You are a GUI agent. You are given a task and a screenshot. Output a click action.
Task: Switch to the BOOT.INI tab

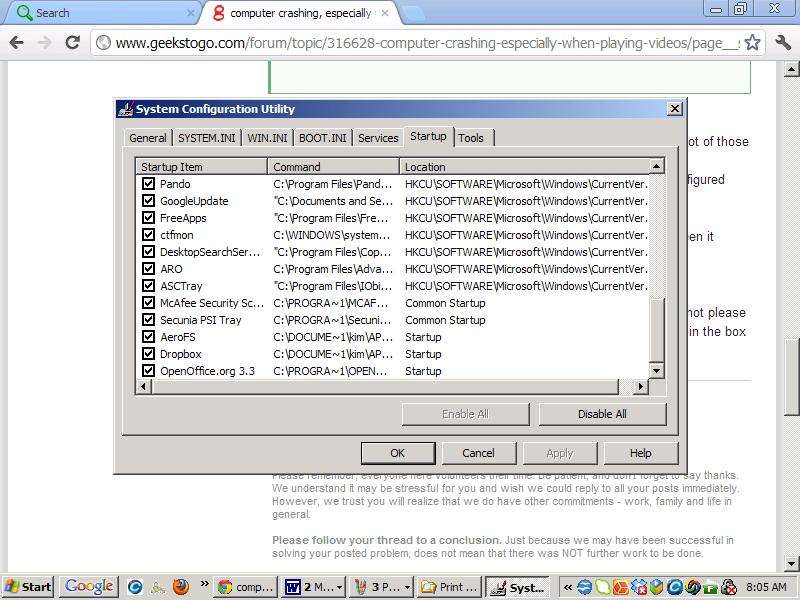(x=322, y=138)
